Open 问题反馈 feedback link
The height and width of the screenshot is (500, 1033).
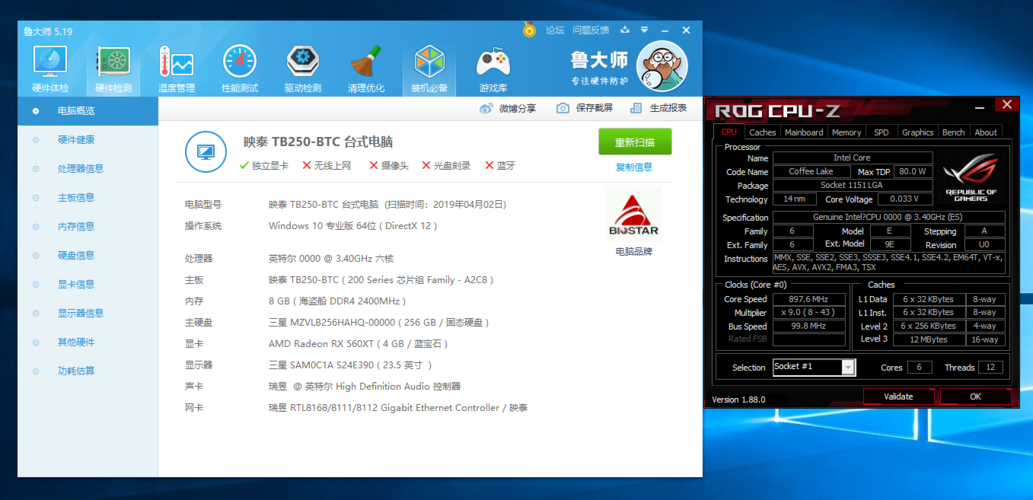point(591,30)
